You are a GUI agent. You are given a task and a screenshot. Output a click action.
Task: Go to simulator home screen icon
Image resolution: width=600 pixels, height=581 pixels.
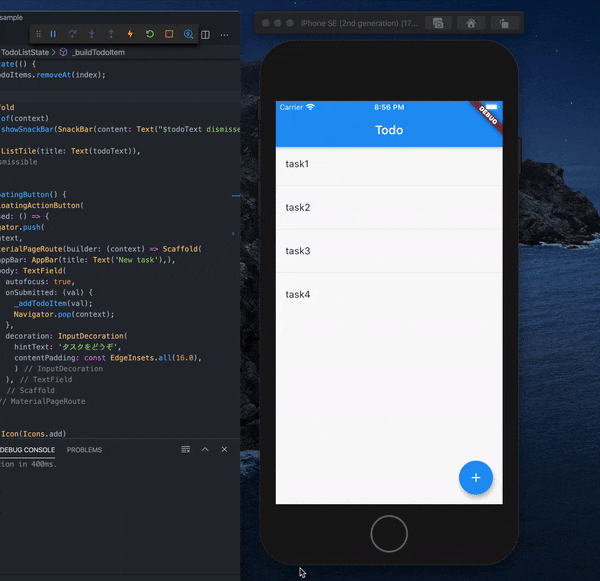[x=471, y=23]
